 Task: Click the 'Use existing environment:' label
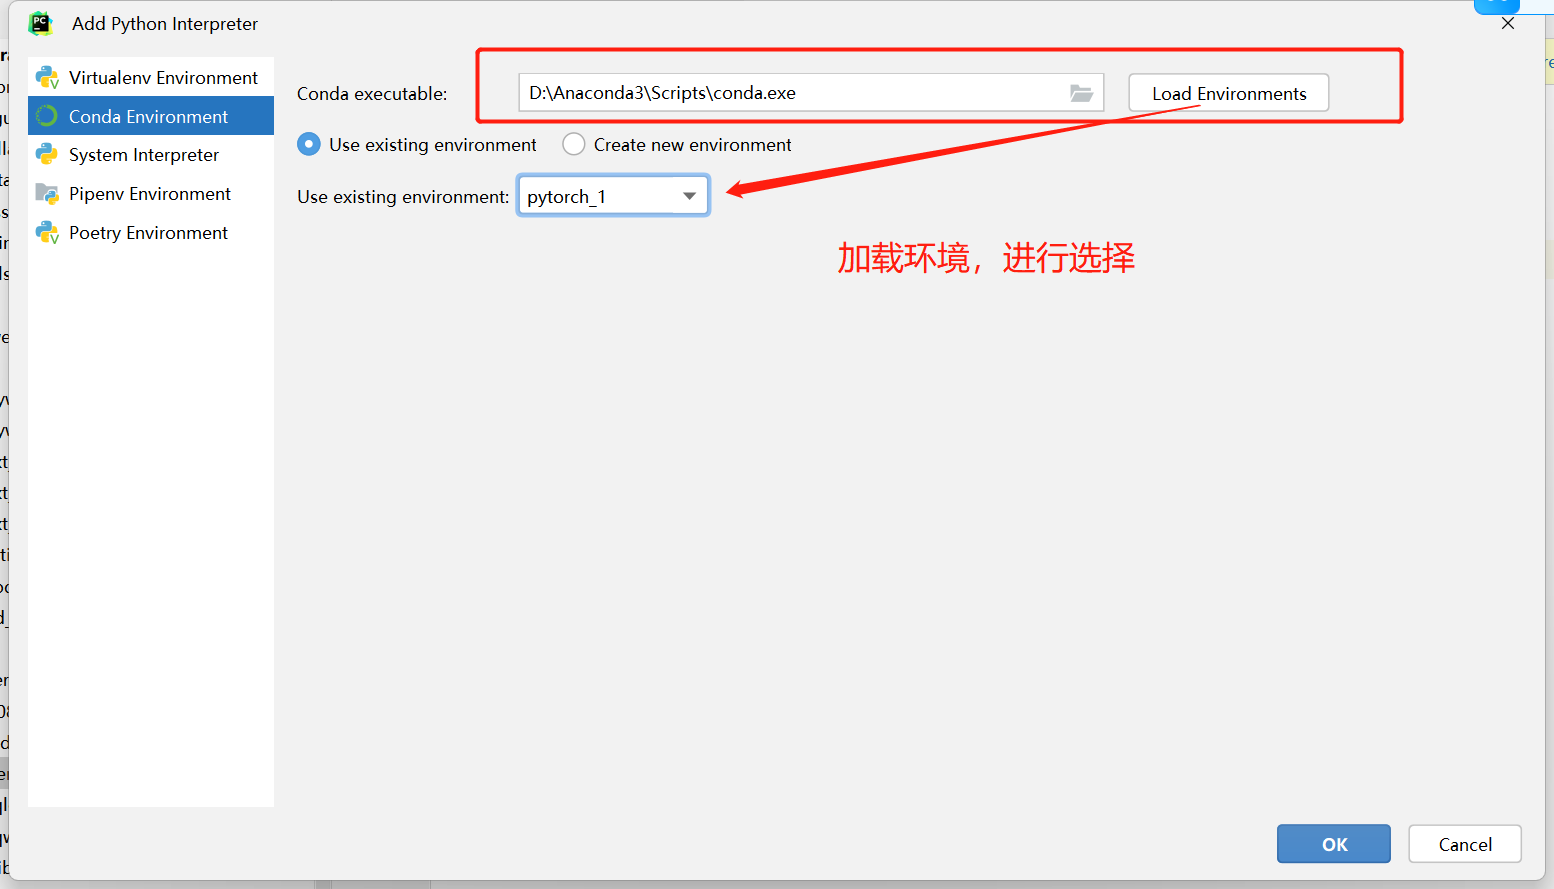coord(403,197)
